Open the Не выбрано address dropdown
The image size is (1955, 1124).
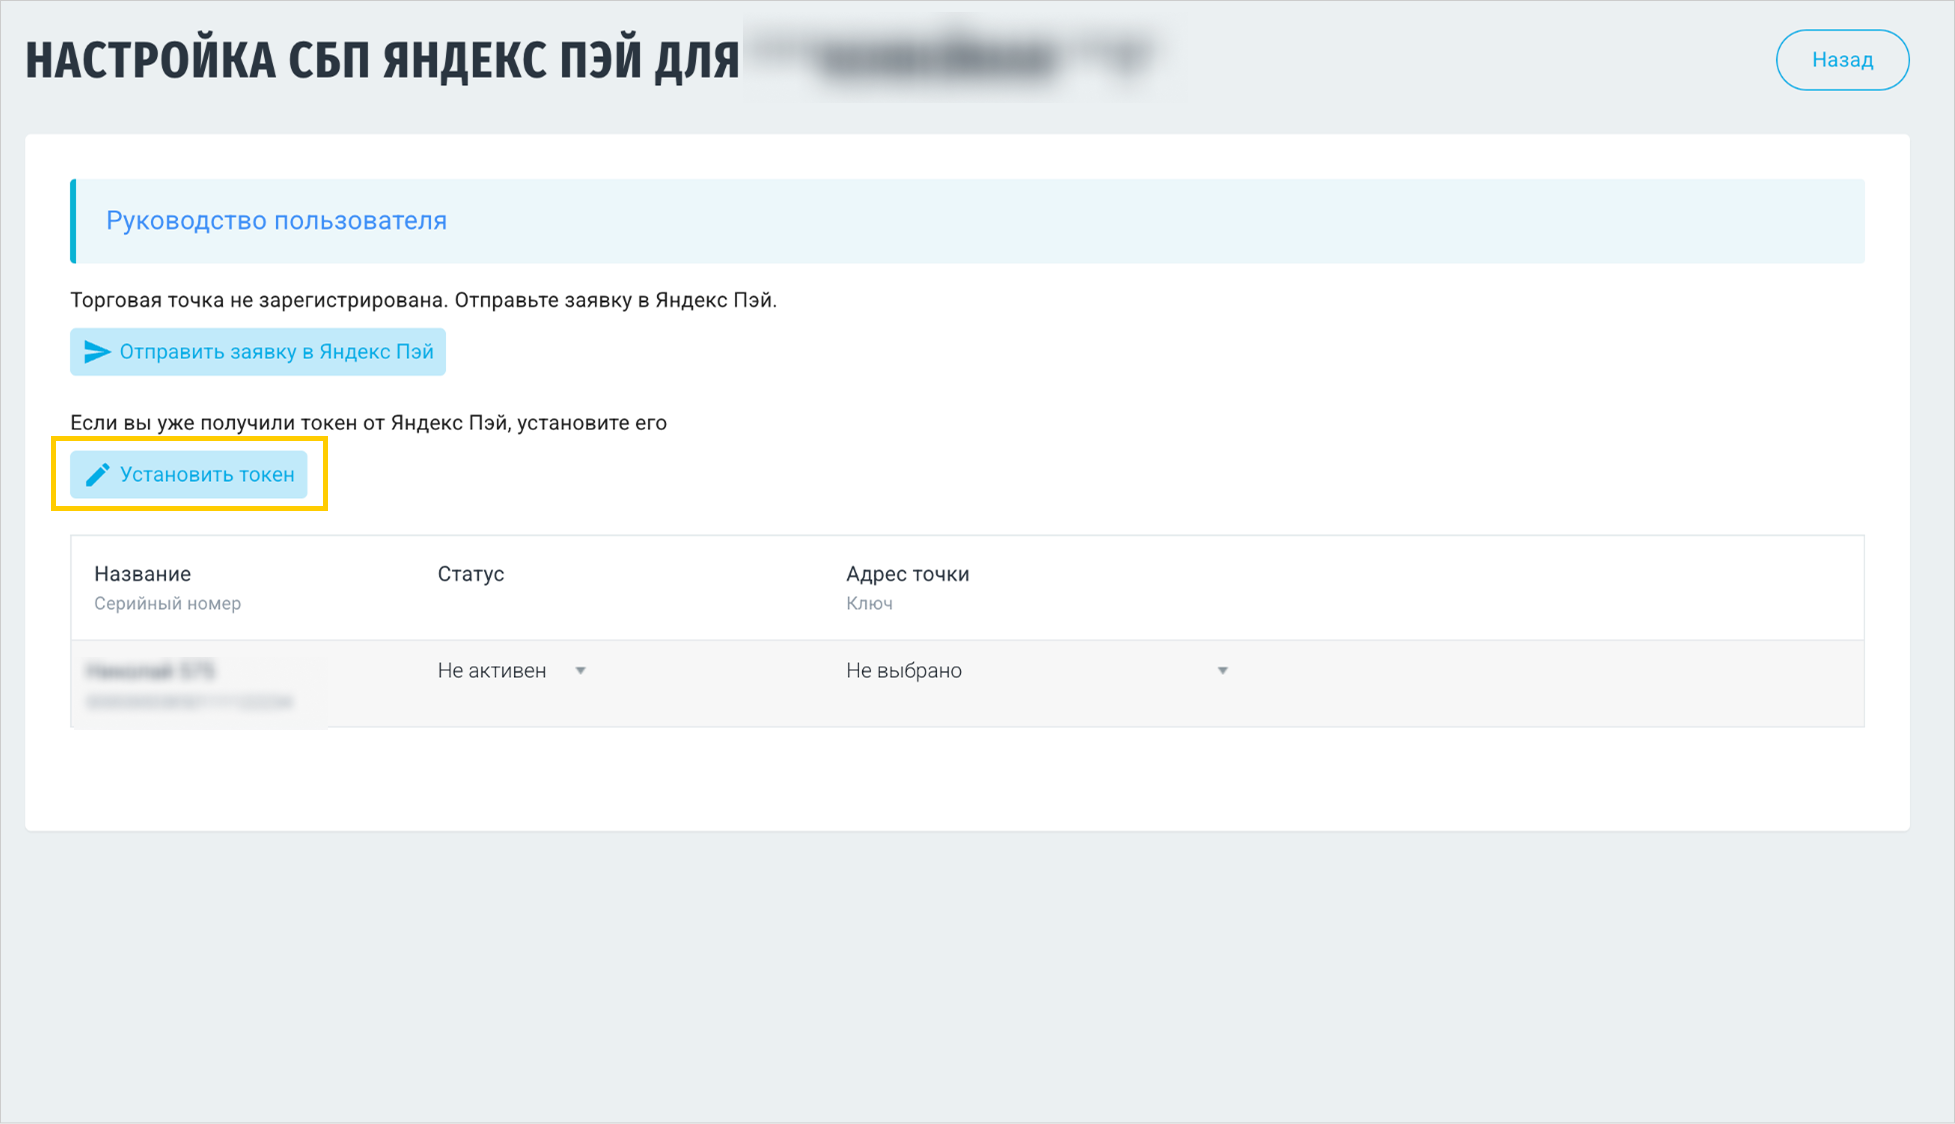[904, 671]
